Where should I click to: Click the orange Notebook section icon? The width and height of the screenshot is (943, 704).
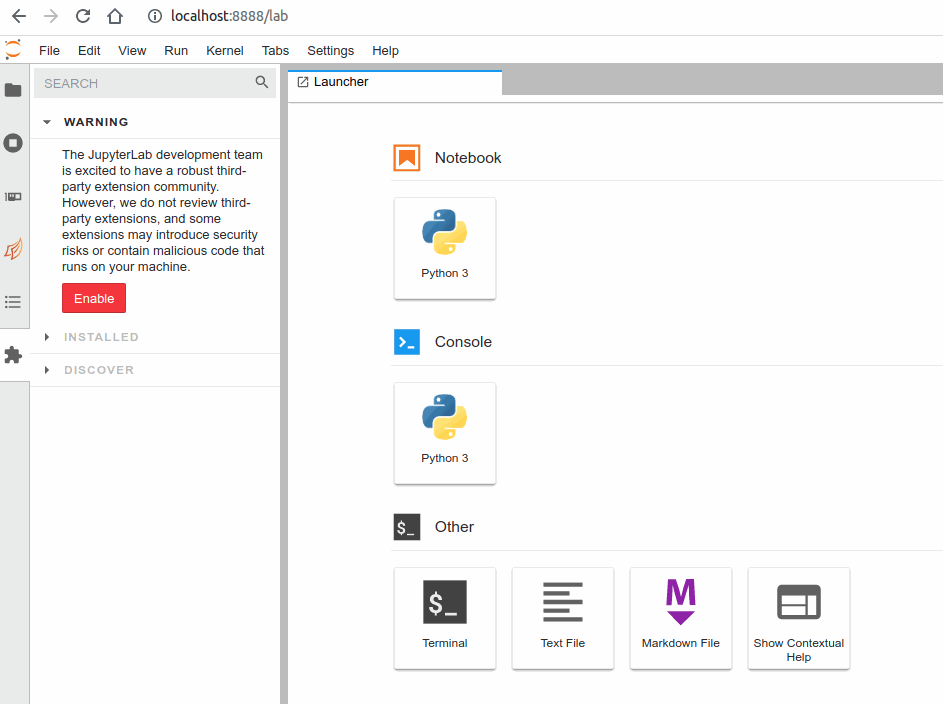[x=407, y=158]
